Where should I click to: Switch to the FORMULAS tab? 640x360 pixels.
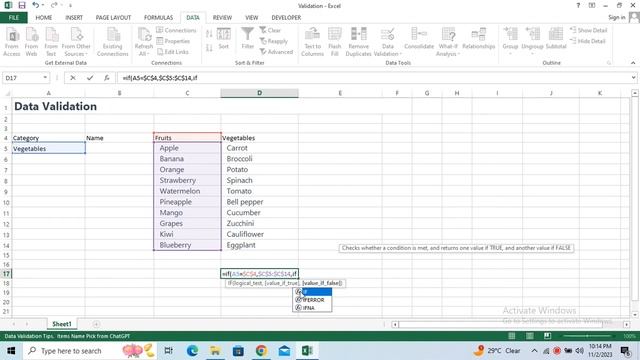click(158, 18)
